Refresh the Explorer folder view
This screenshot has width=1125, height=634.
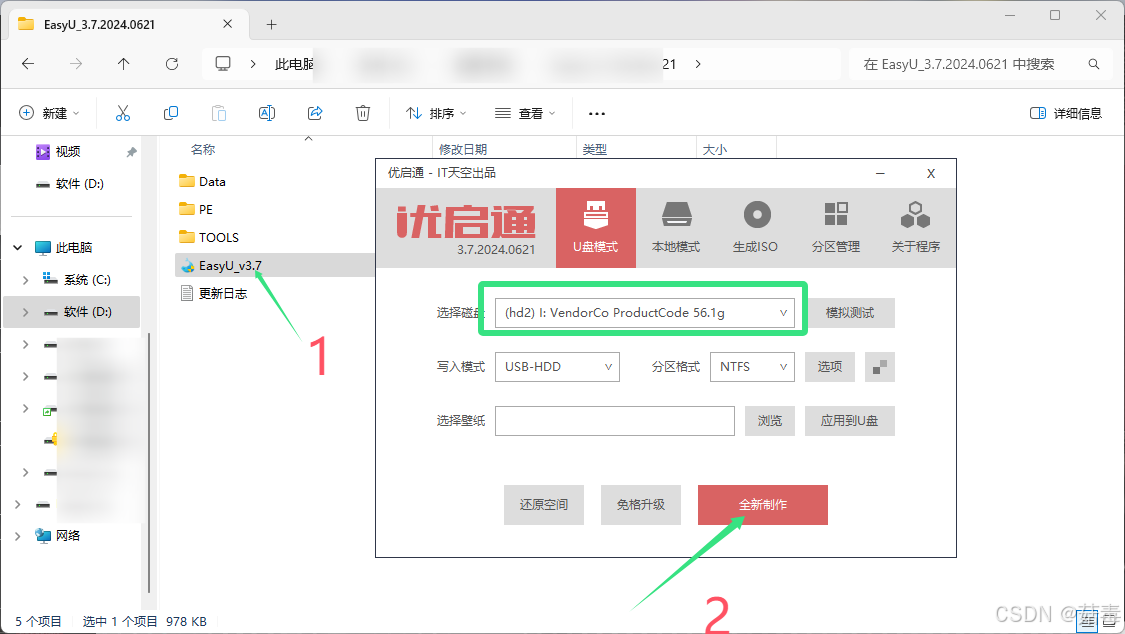171,64
